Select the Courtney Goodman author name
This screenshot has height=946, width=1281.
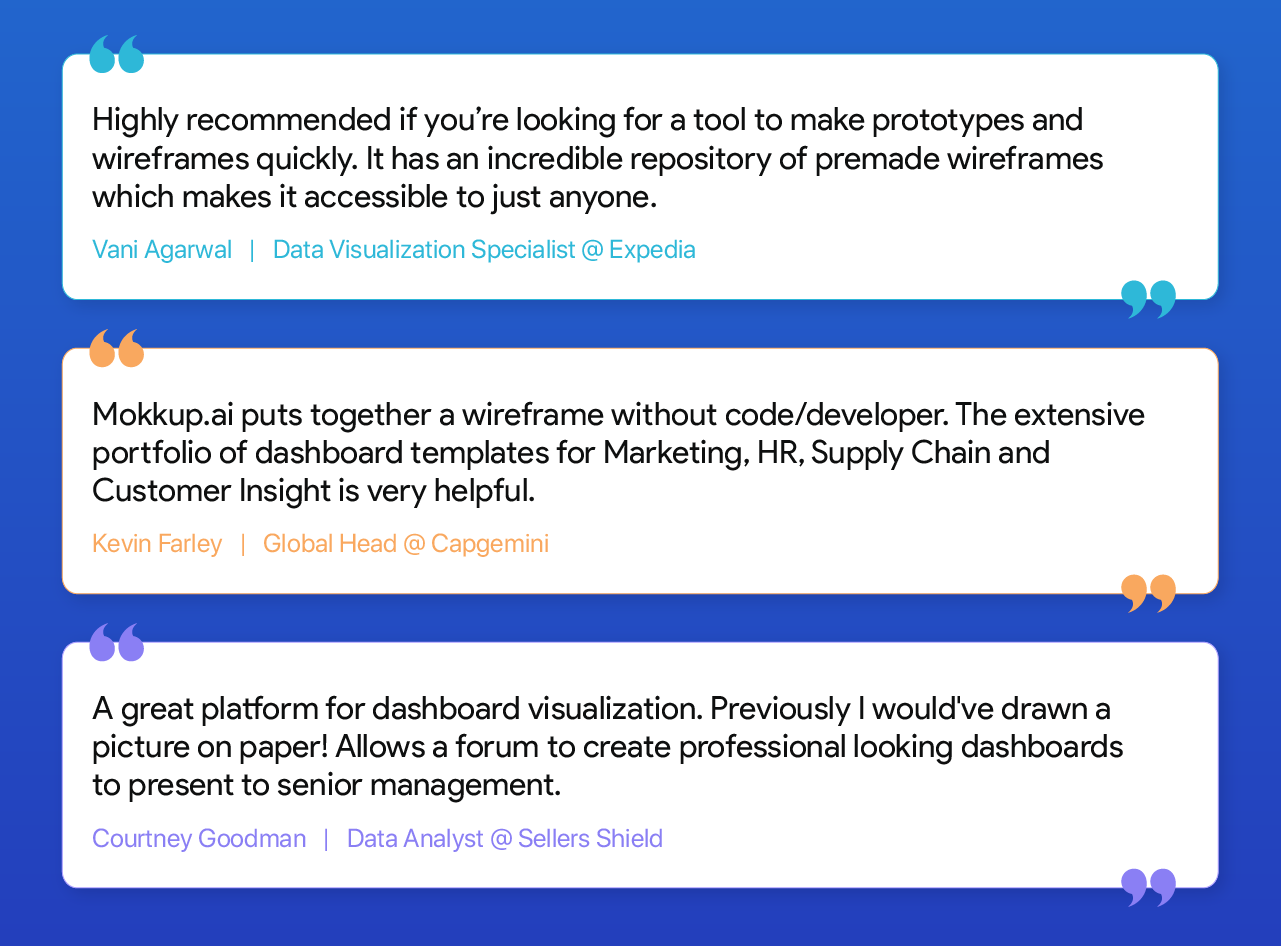(199, 838)
